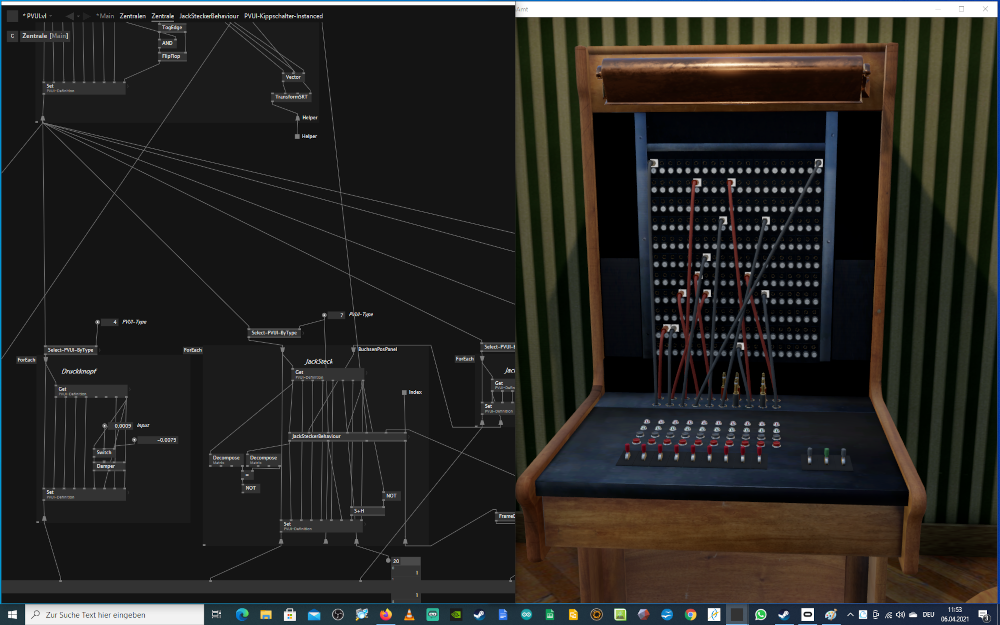This screenshot has height=625, width=1000.
Task: Expand the Damper node in Druckknopf
Action: click(x=105, y=466)
